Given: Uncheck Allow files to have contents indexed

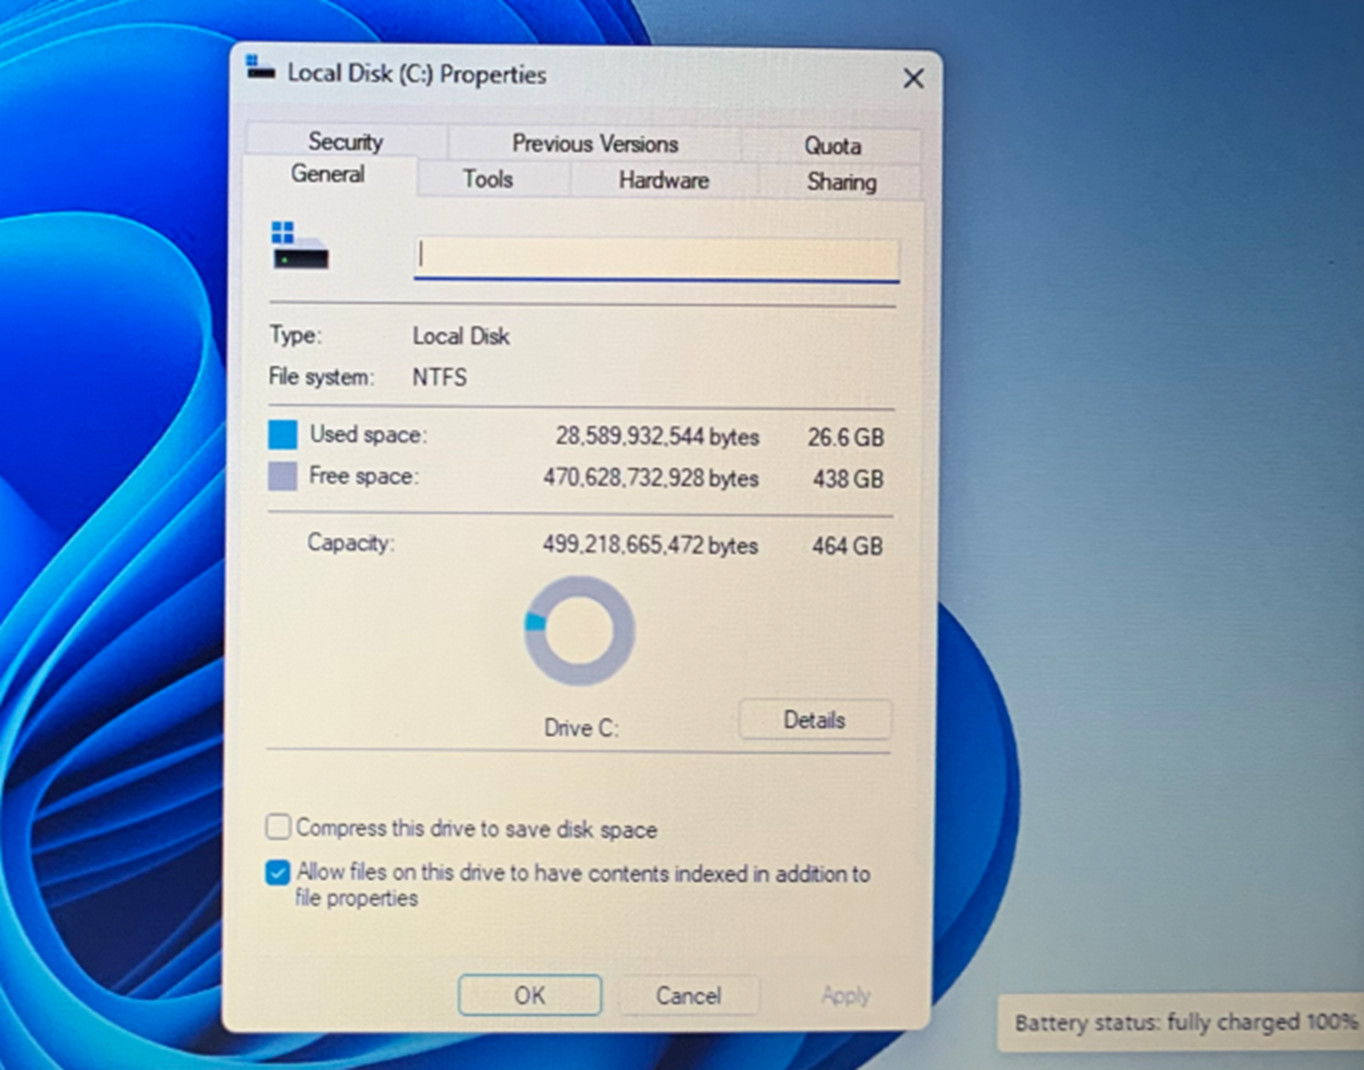Looking at the screenshot, I should (x=278, y=872).
